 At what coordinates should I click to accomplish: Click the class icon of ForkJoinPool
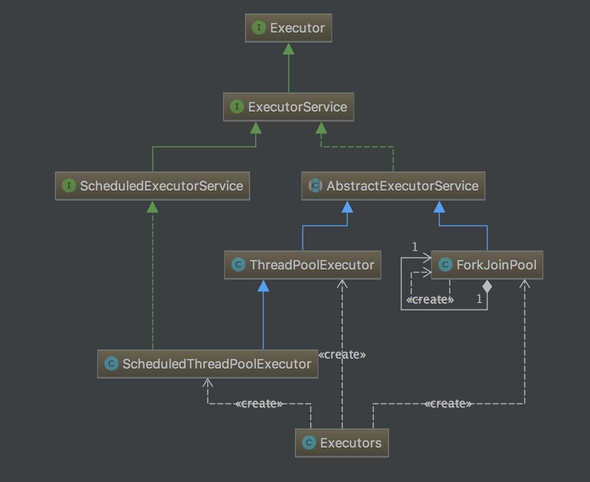(445, 265)
